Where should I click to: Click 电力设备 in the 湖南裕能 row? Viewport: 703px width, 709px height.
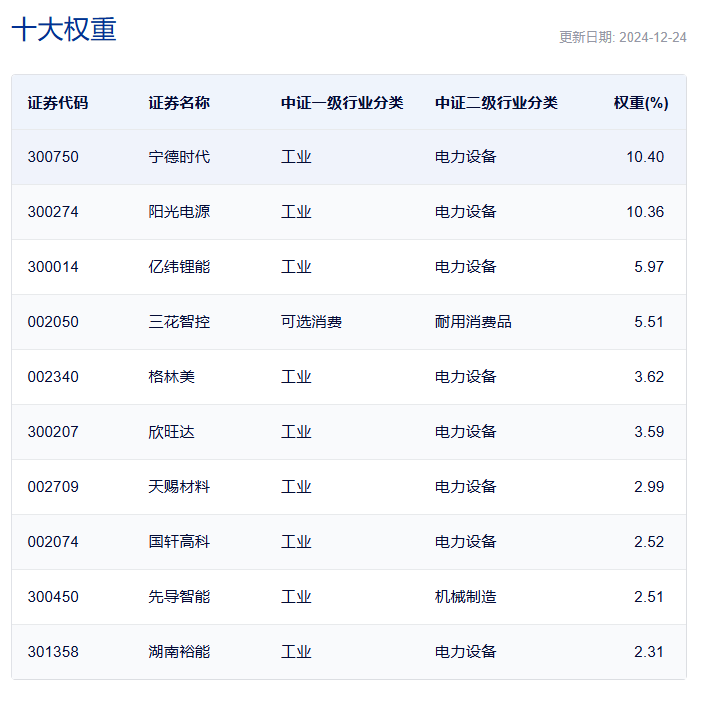click(465, 652)
